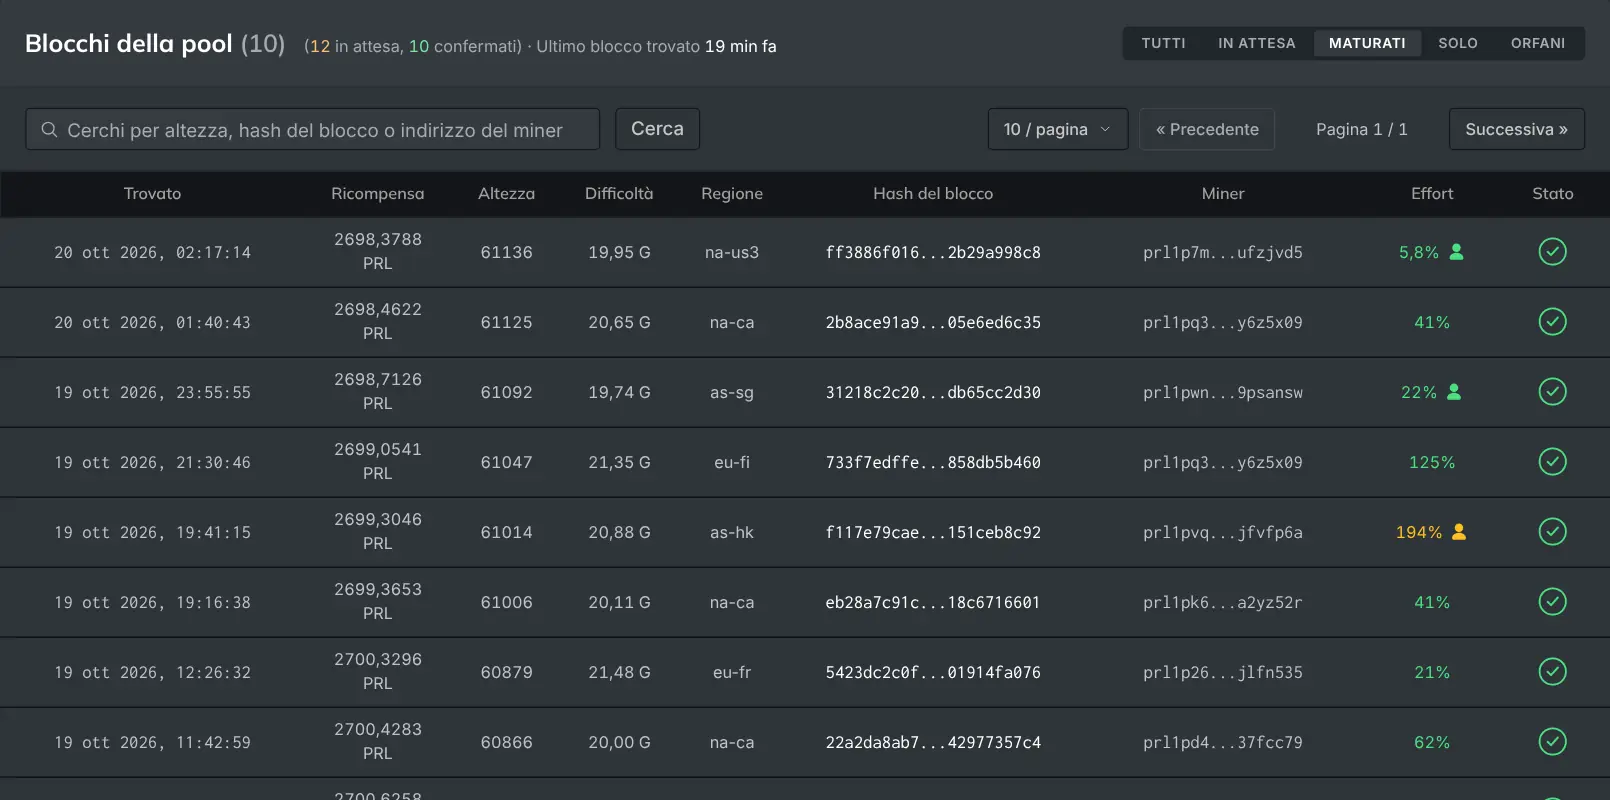Click the status checkmark icon for block 60866

pos(1552,742)
